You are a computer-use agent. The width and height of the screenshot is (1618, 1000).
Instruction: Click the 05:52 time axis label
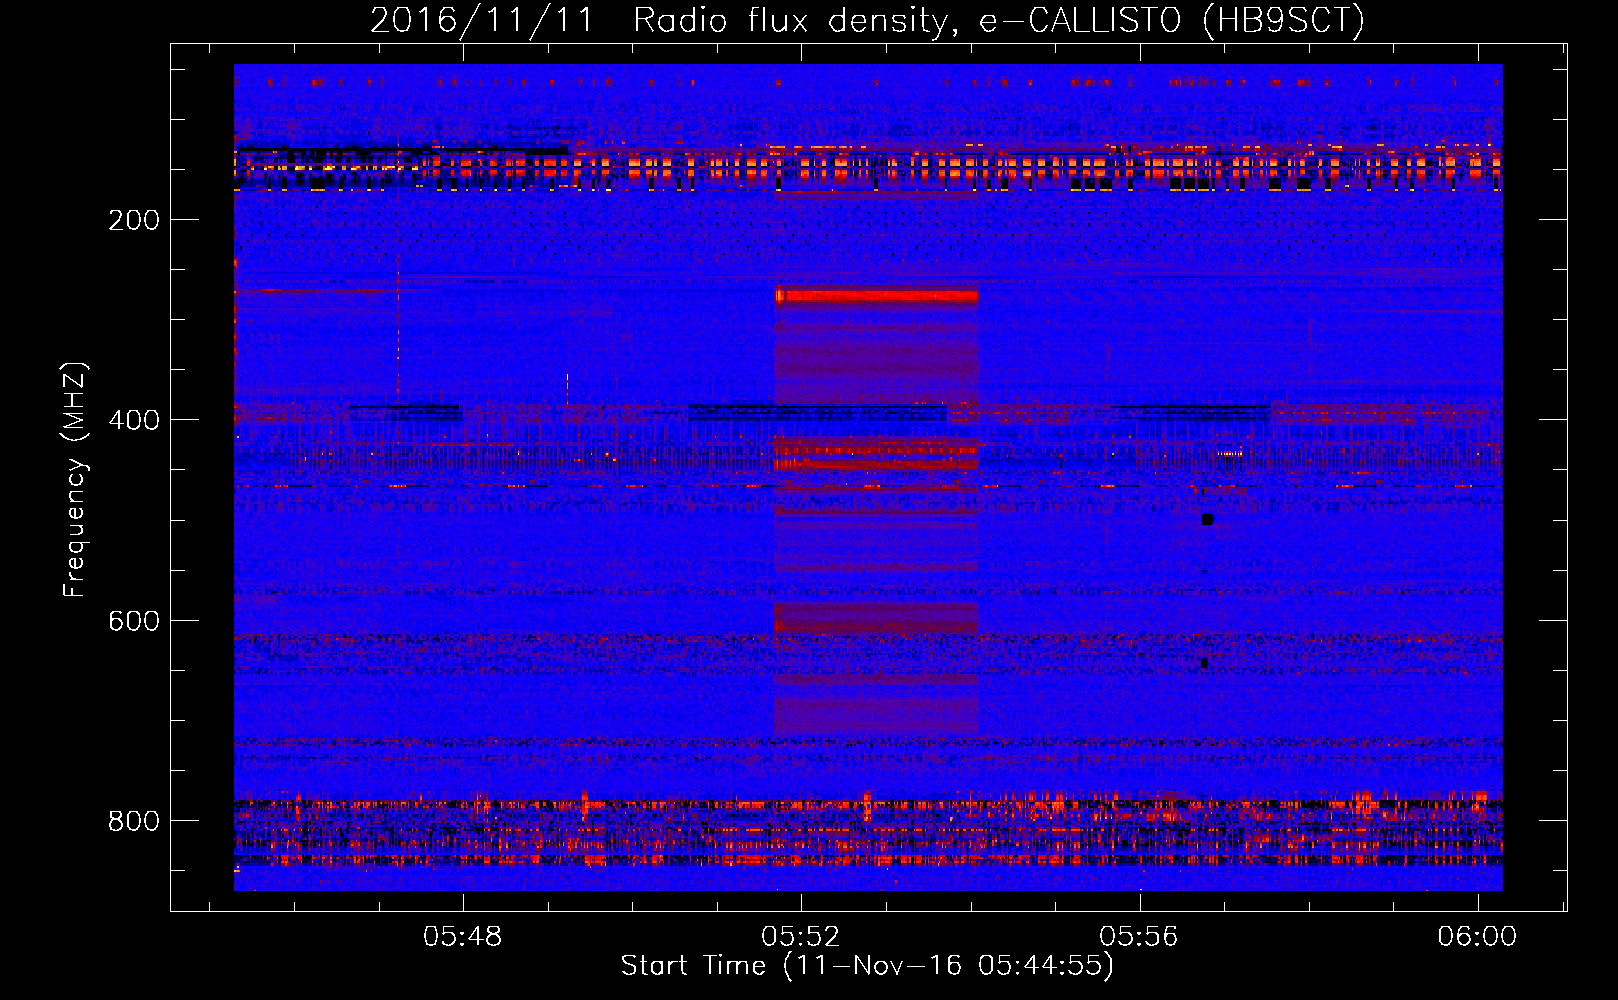(x=801, y=937)
